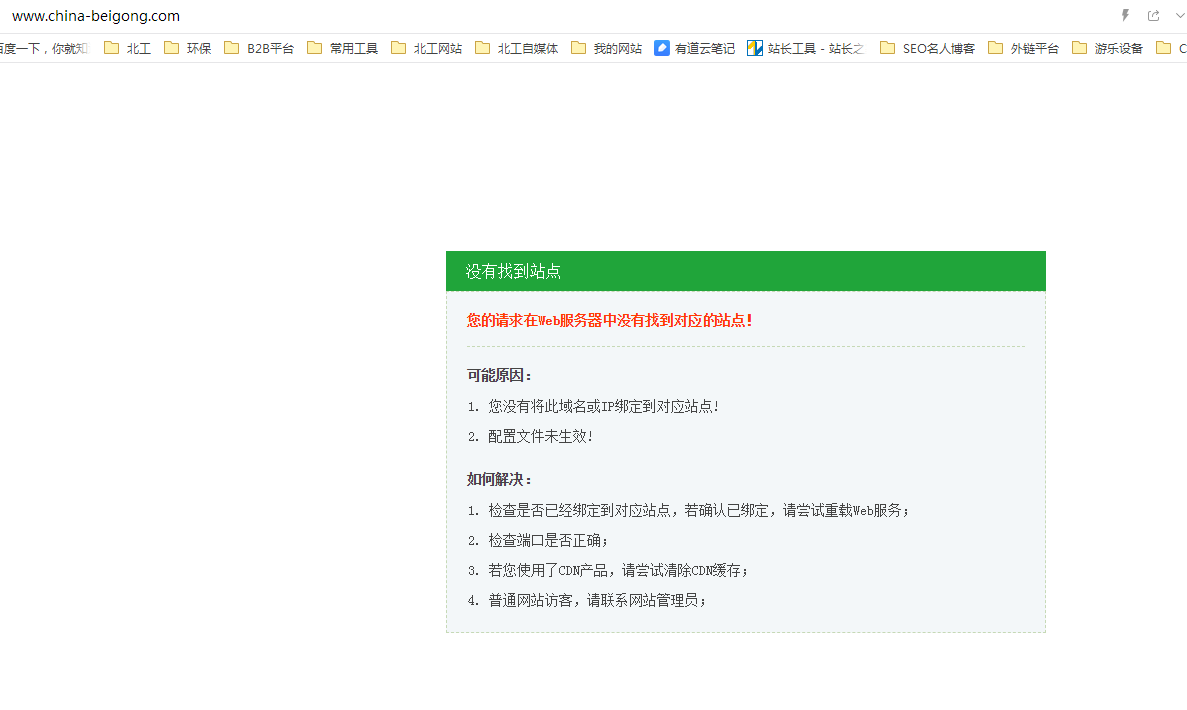1187x710 pixels.
Task: Open the 我的网站 bookmark folder
Action: (x=607, y=48)
